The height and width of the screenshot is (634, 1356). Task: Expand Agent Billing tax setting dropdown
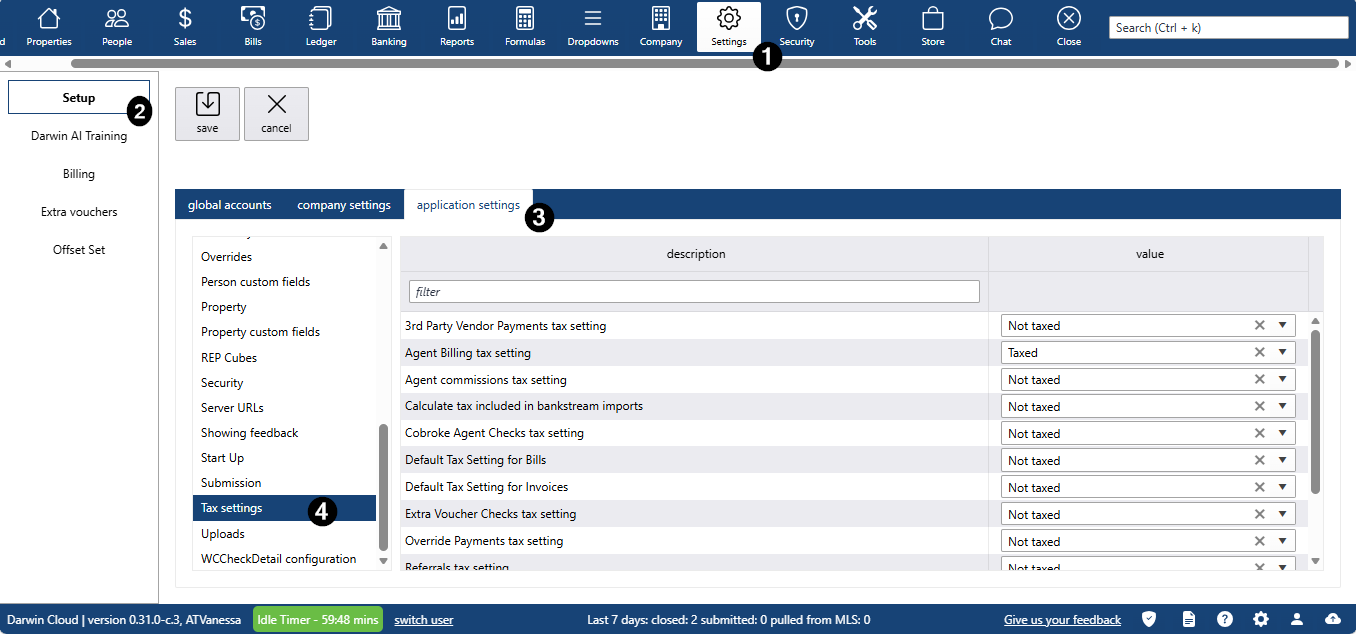click(1282, 353)
